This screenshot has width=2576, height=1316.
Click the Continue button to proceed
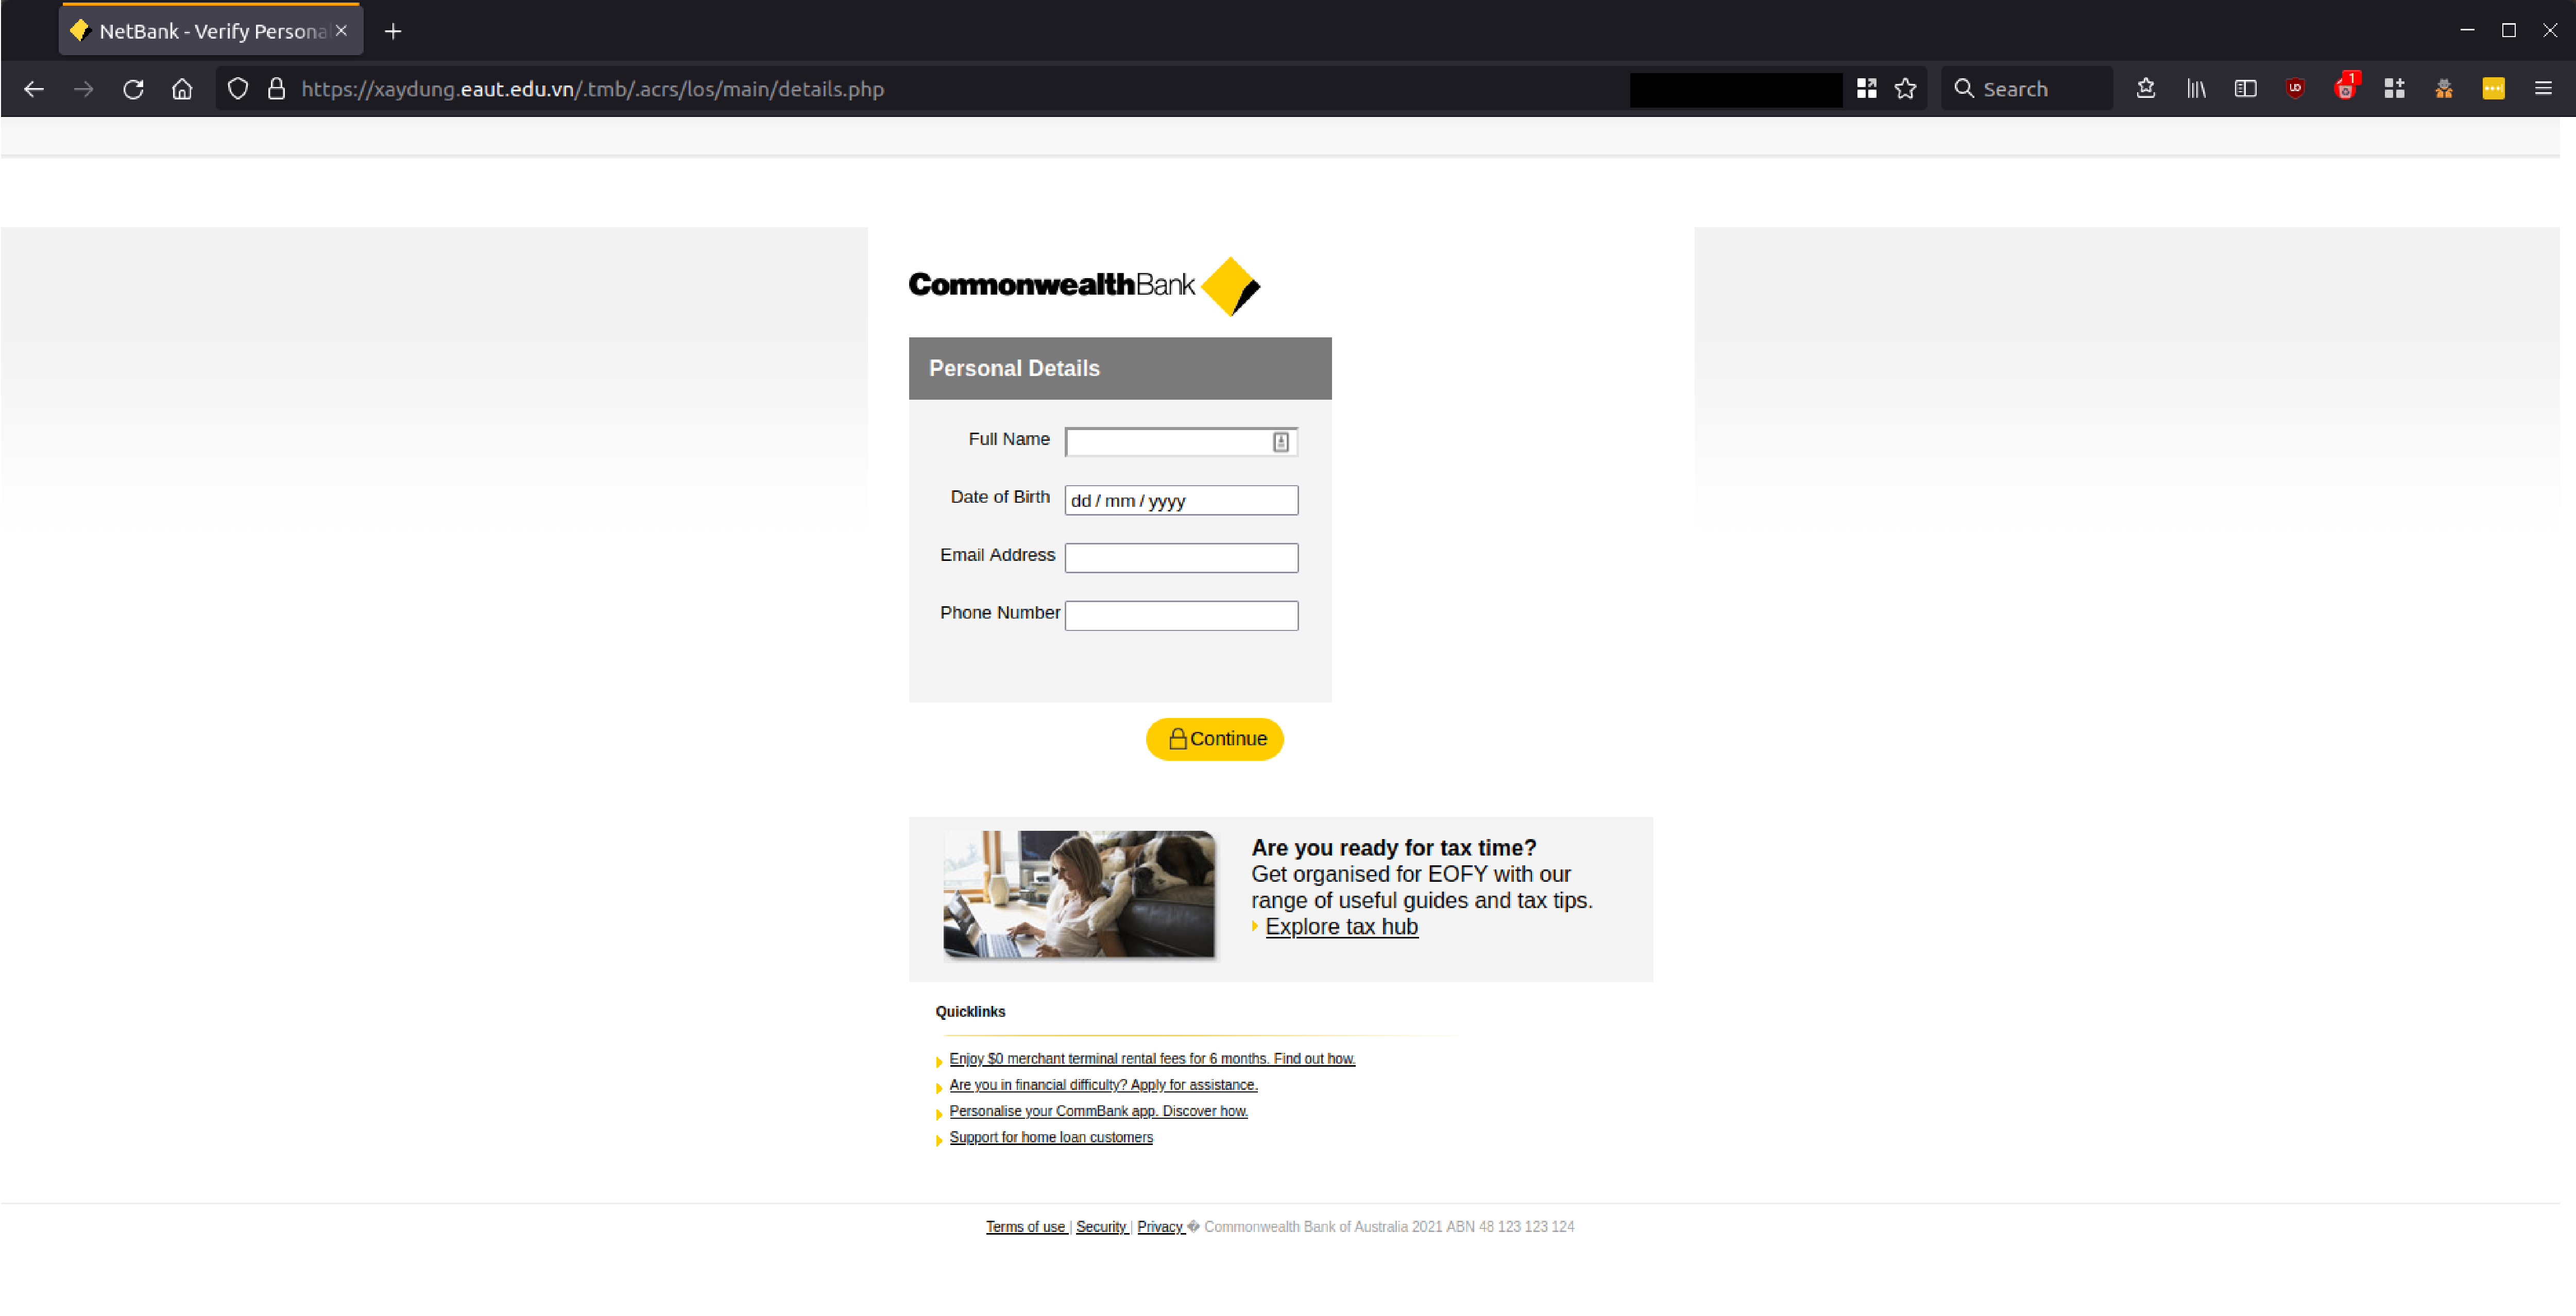coord(1215,739)
